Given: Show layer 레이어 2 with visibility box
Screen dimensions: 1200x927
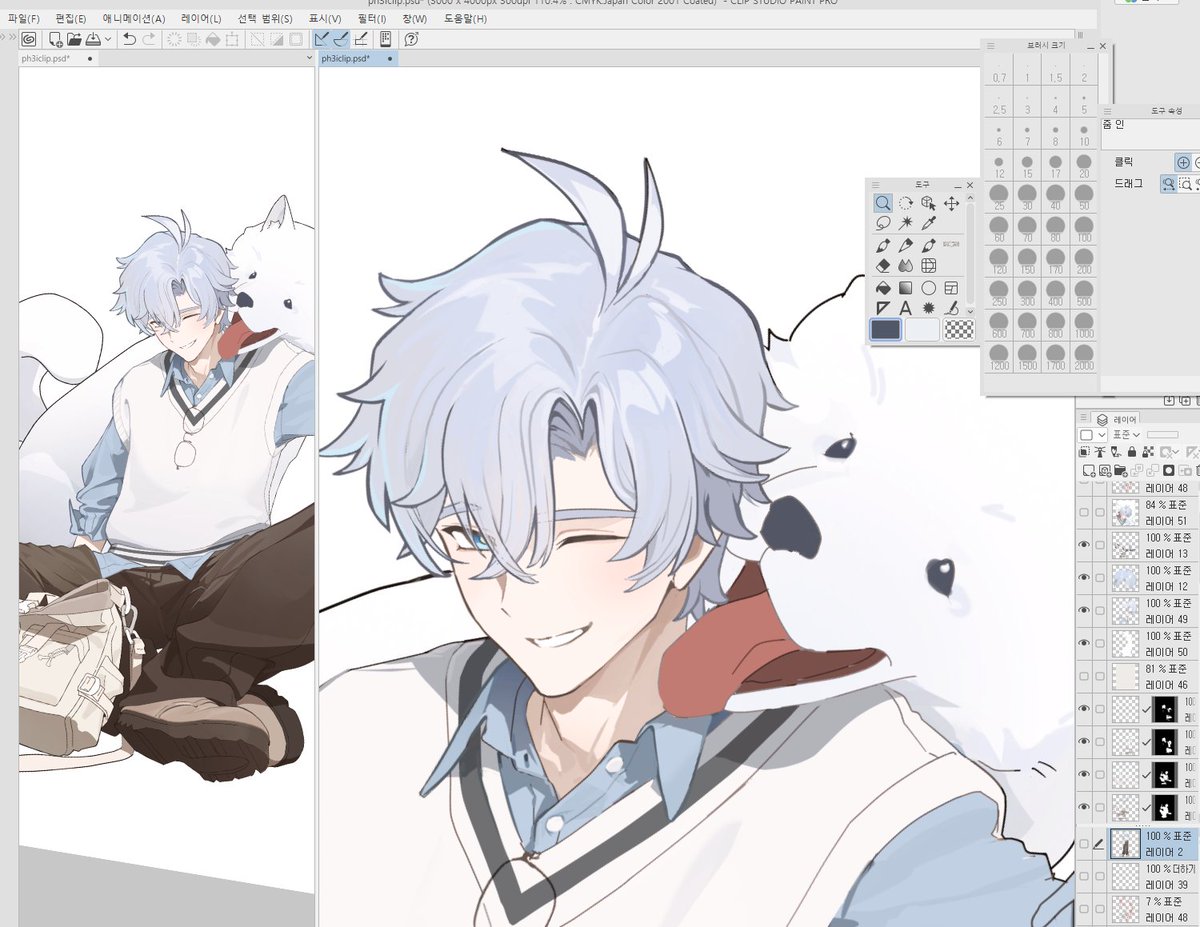Looking at the screenshot, I should [1084, 844].
